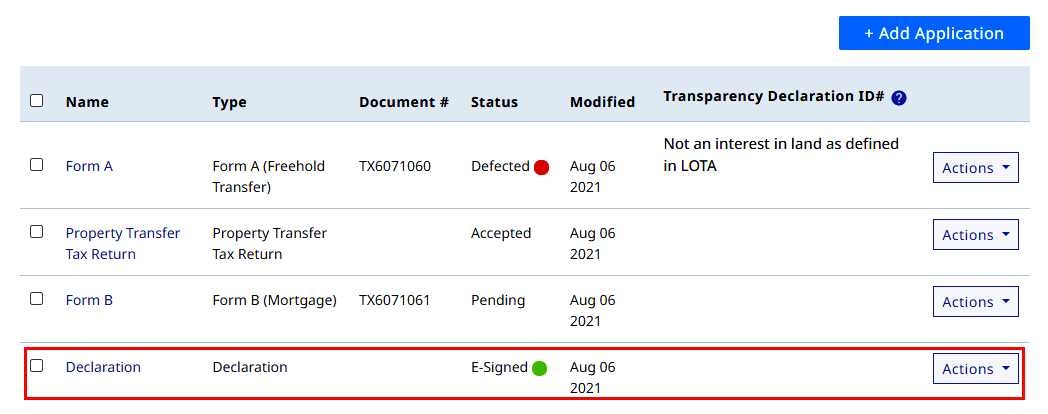Open the Property Transfer Tax Return link
This screenshot has height=414, width=1048.
(x=123, y=243)
